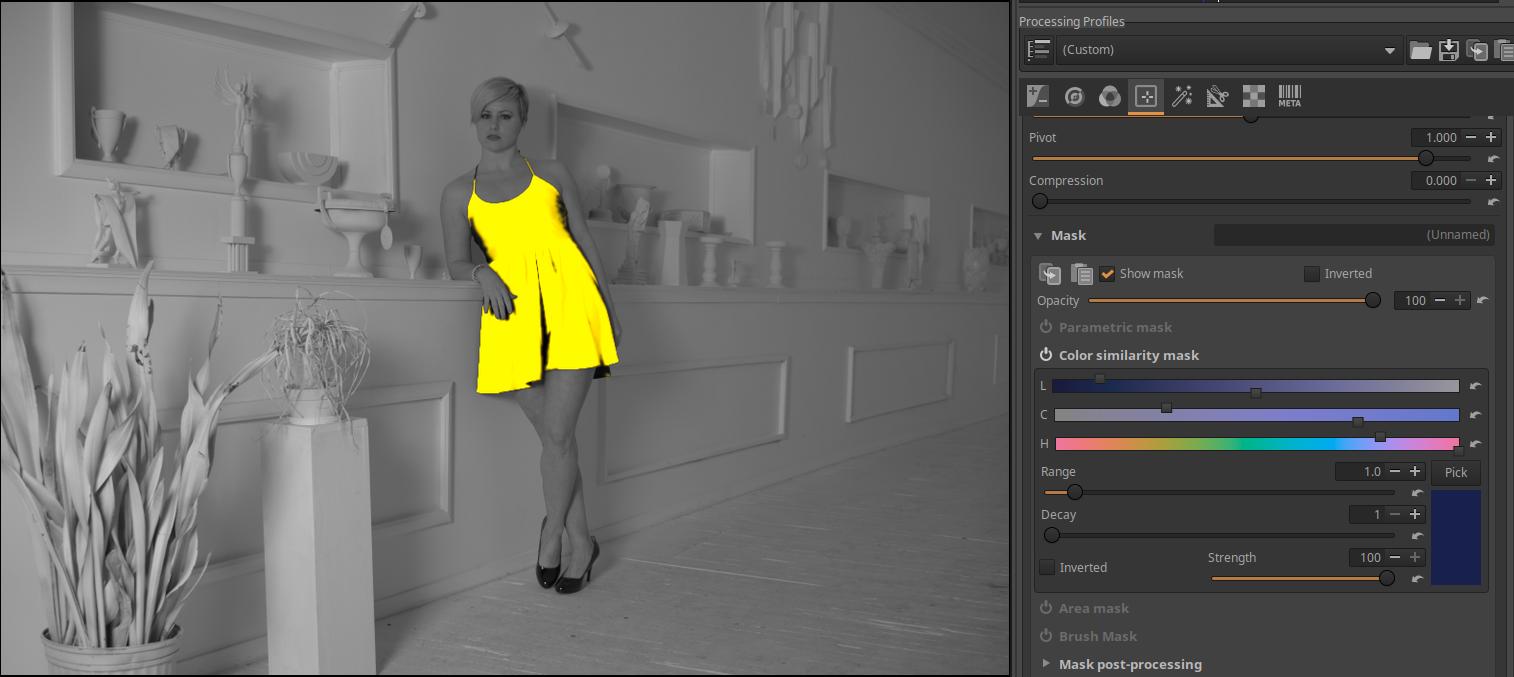This screenshot has width=1514, height=677.
Task: Toggle the profile fill mode icon beside (Custom)
Action: tap(1039, 51)
